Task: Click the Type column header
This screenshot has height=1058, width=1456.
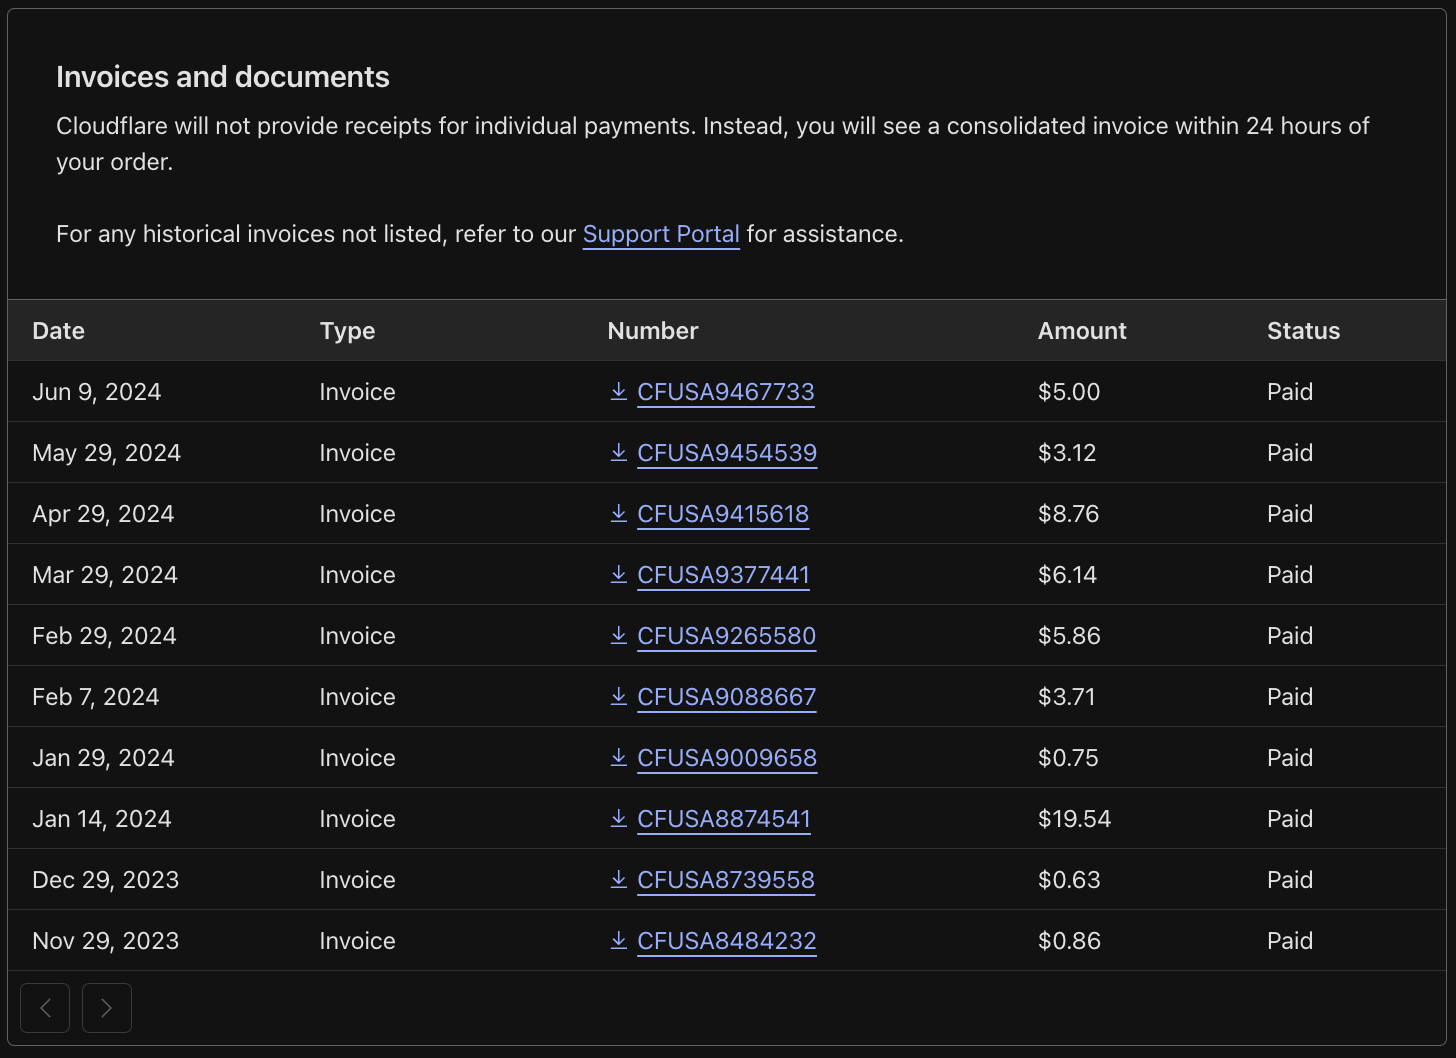Action: tap(347, 331)
